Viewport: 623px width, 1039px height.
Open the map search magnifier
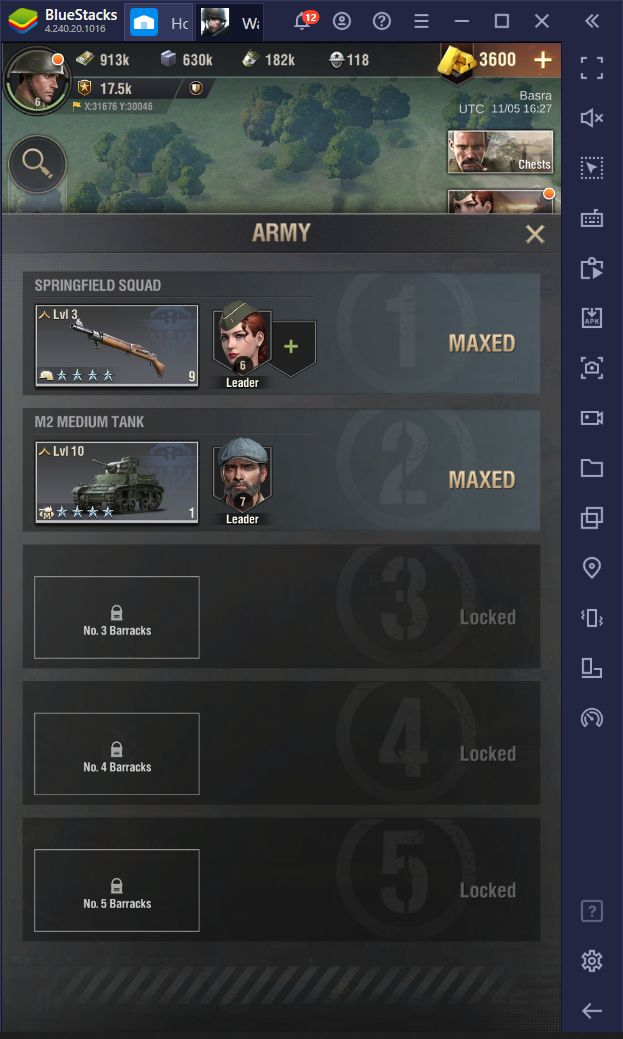(x=37, y=164)
